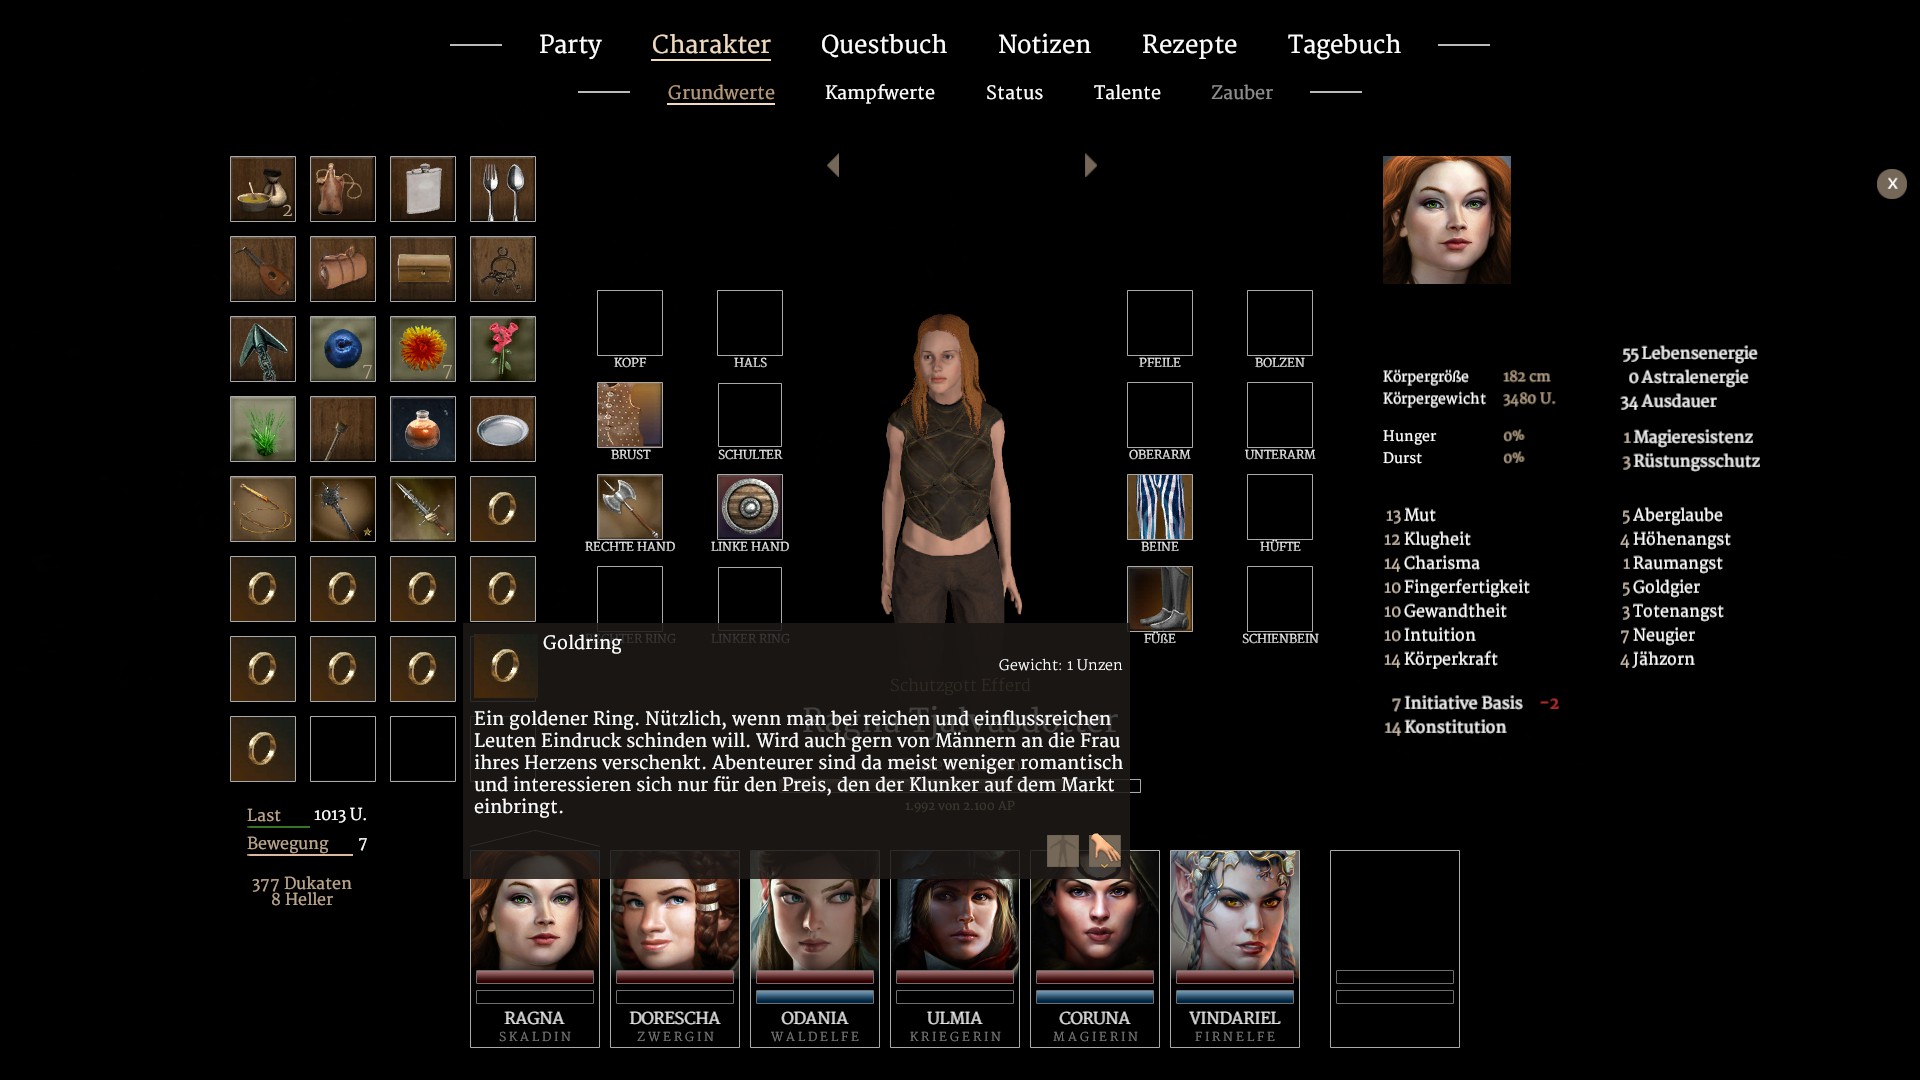1920x1080 pixels.
Task: Open the Tagebuch tab
Action: [1344, 45]
